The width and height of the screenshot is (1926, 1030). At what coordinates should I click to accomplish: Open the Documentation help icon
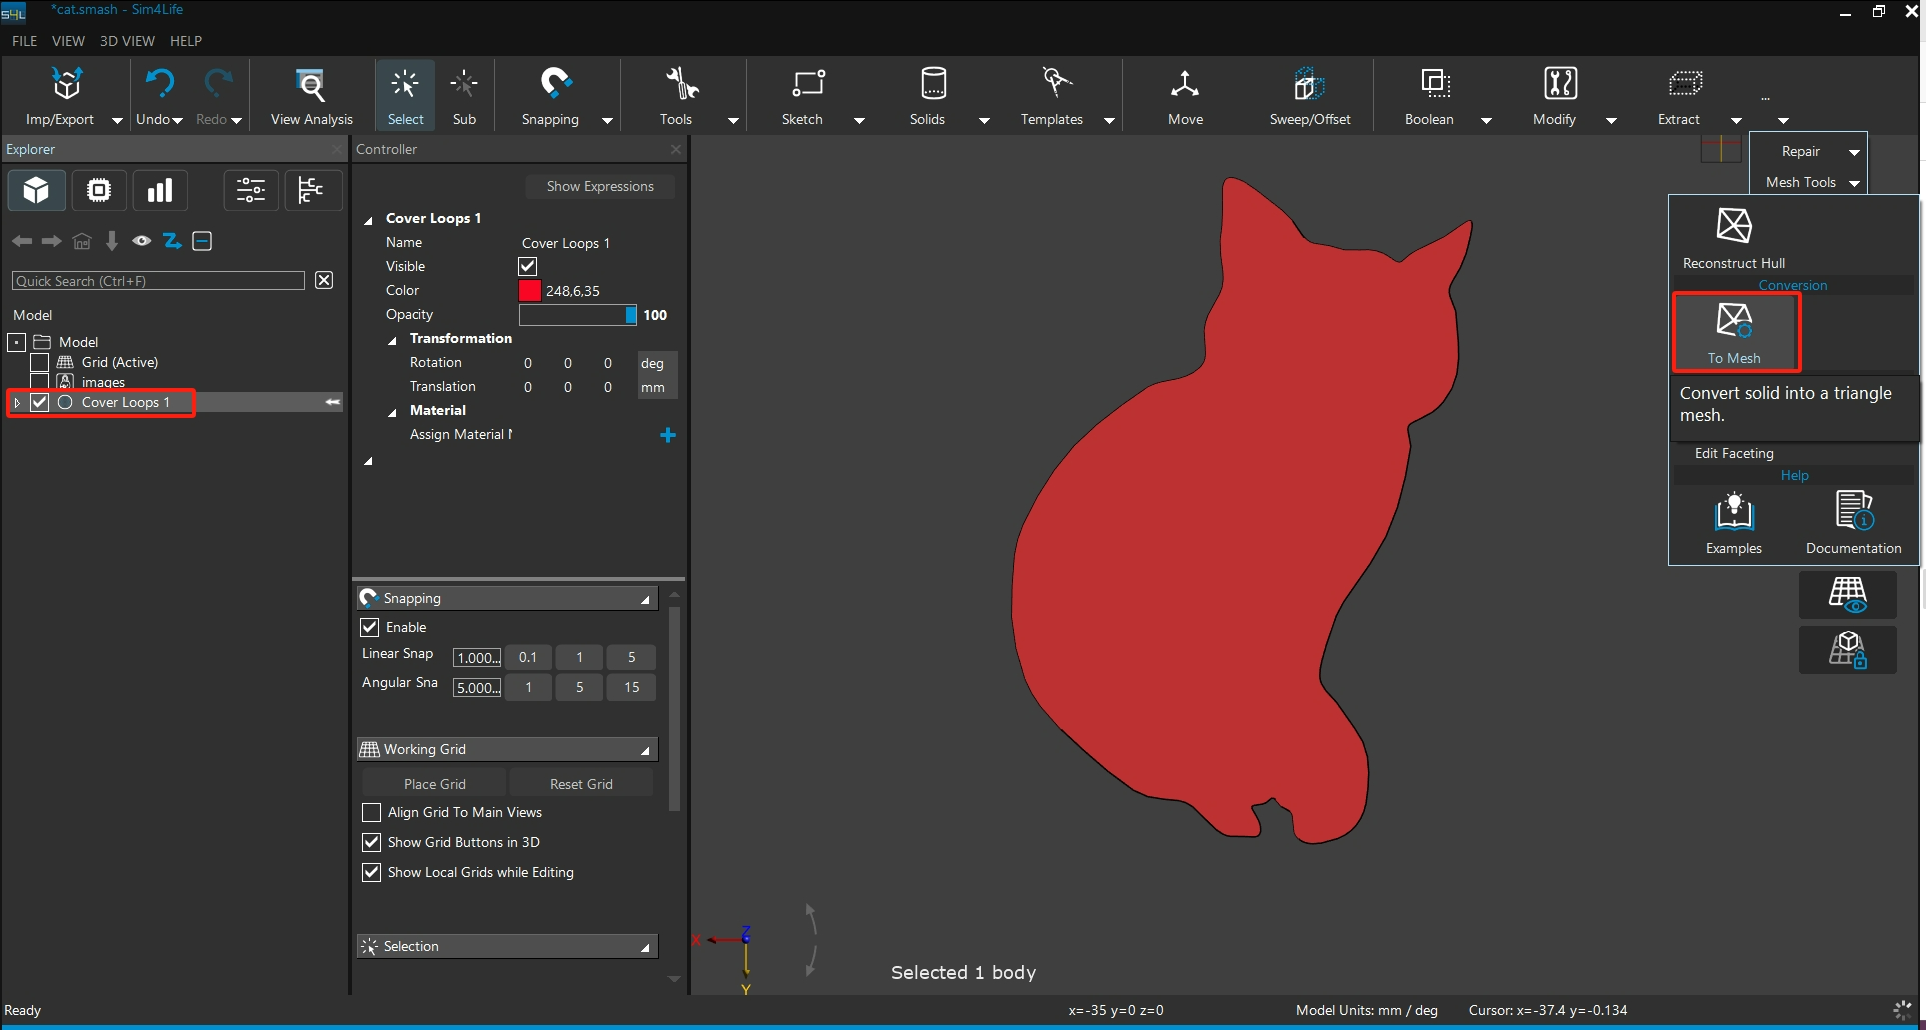click(1853, 511)
